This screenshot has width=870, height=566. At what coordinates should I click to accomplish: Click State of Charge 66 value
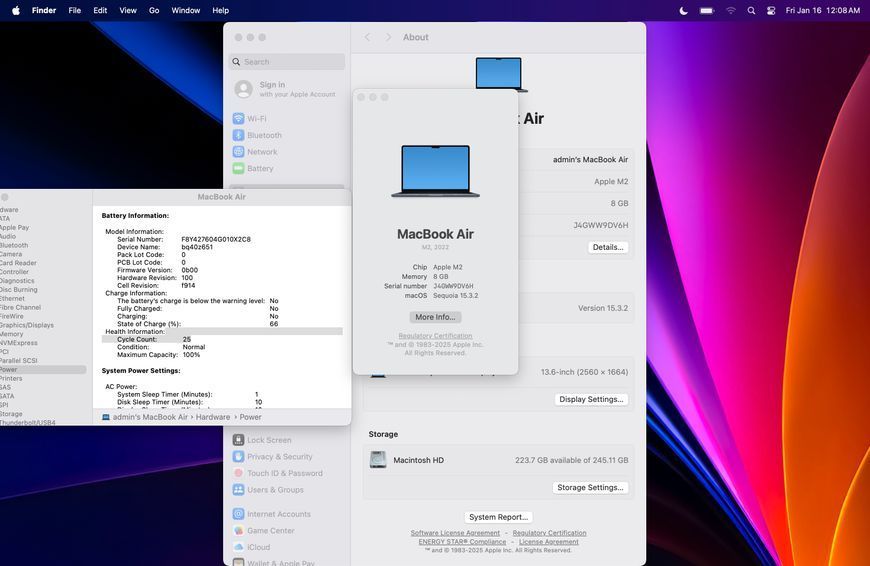coord(274,324)
